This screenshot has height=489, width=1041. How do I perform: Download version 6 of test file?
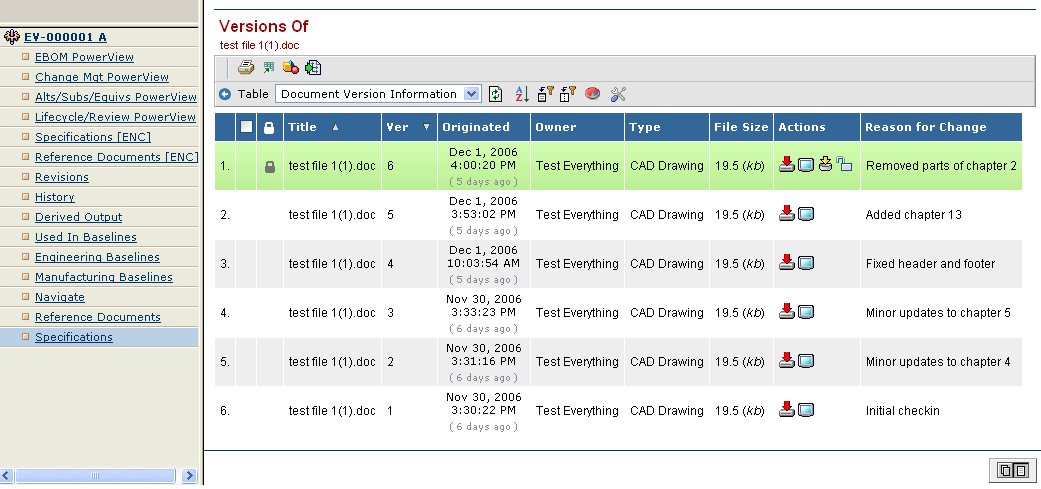pyautogui.click(x=787, y=165)
